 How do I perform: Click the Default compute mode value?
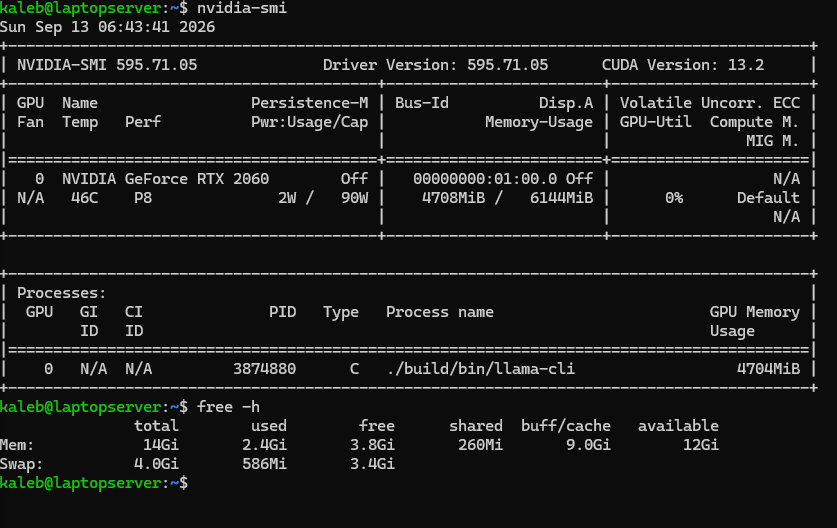(768, 198)
